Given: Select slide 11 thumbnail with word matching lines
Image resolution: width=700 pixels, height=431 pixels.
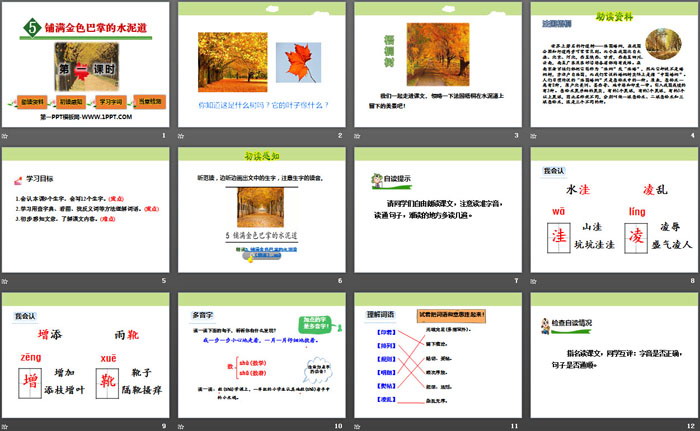Looking at the screenshot, I should [x=438, y=356].
